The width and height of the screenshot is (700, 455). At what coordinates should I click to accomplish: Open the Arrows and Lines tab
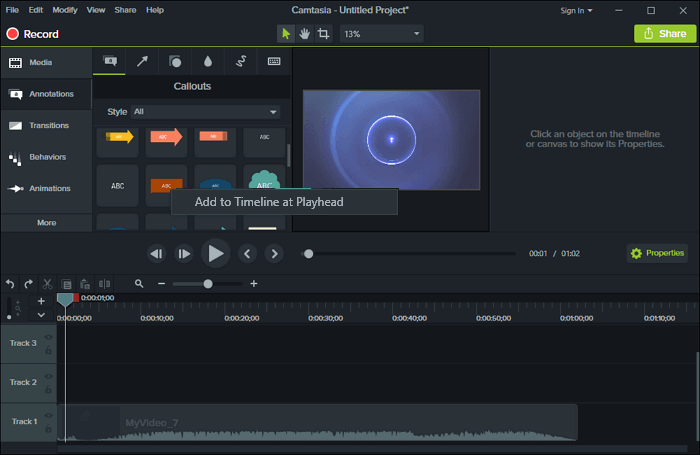142,61
